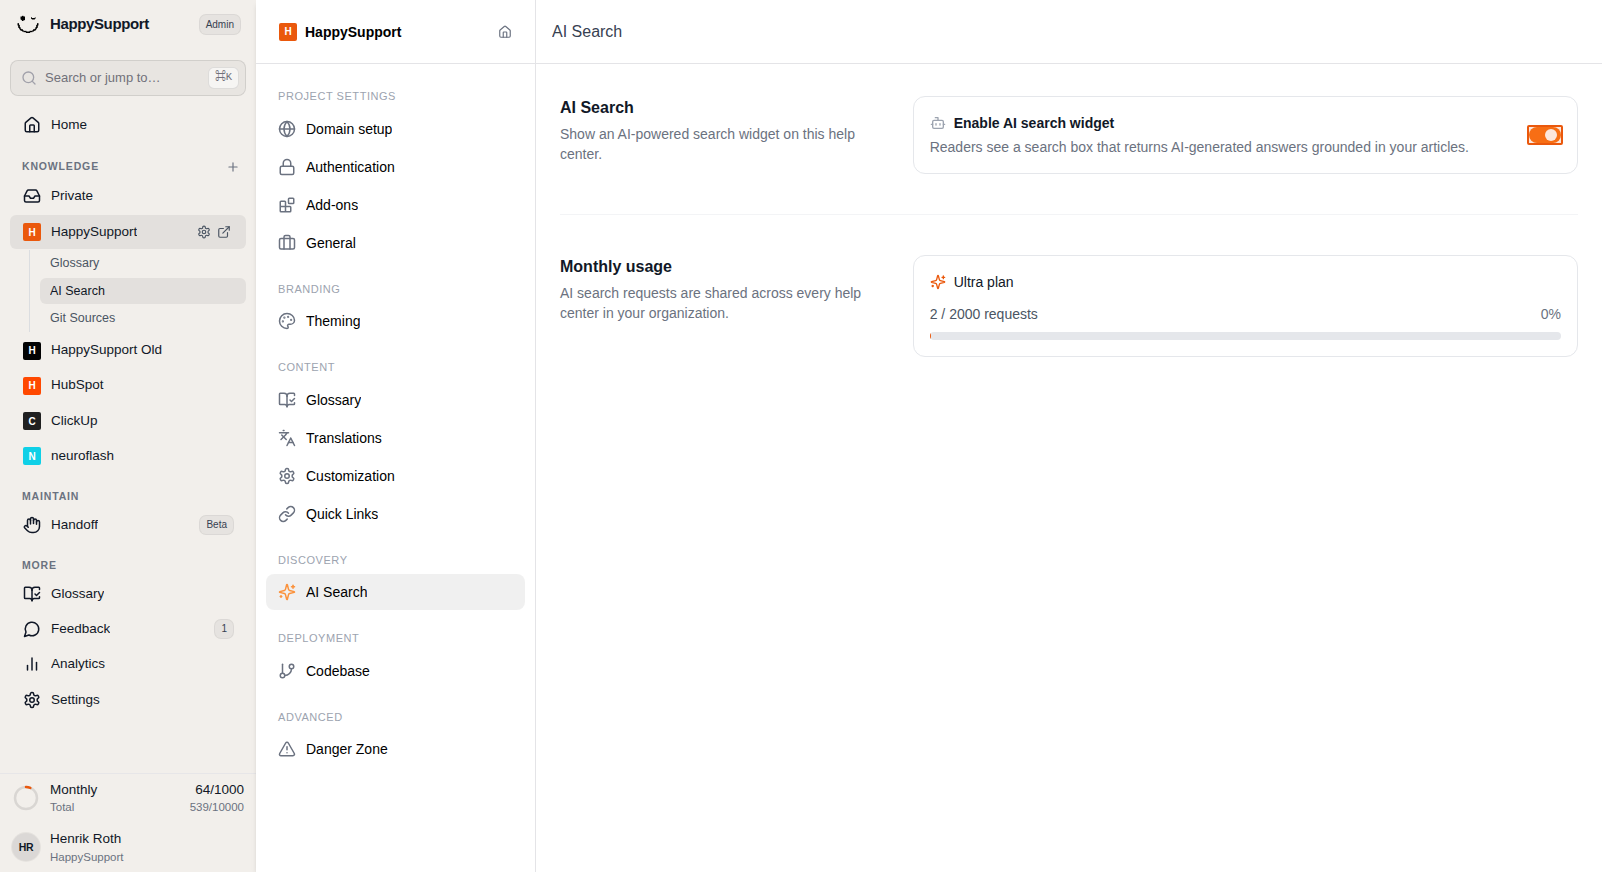
Task: Click the Feedback count badge showing 1
Action: (x=224, y=629)
